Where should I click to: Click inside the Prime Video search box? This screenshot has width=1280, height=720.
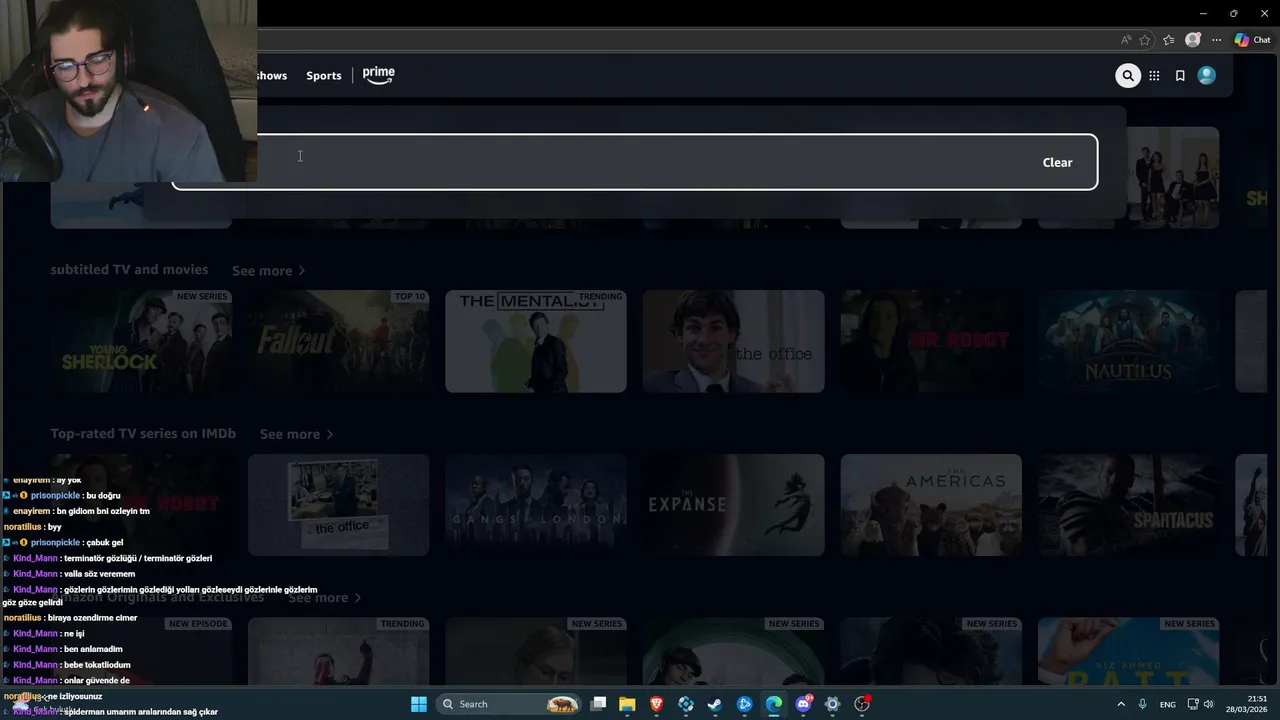click(x=634, y=162)
